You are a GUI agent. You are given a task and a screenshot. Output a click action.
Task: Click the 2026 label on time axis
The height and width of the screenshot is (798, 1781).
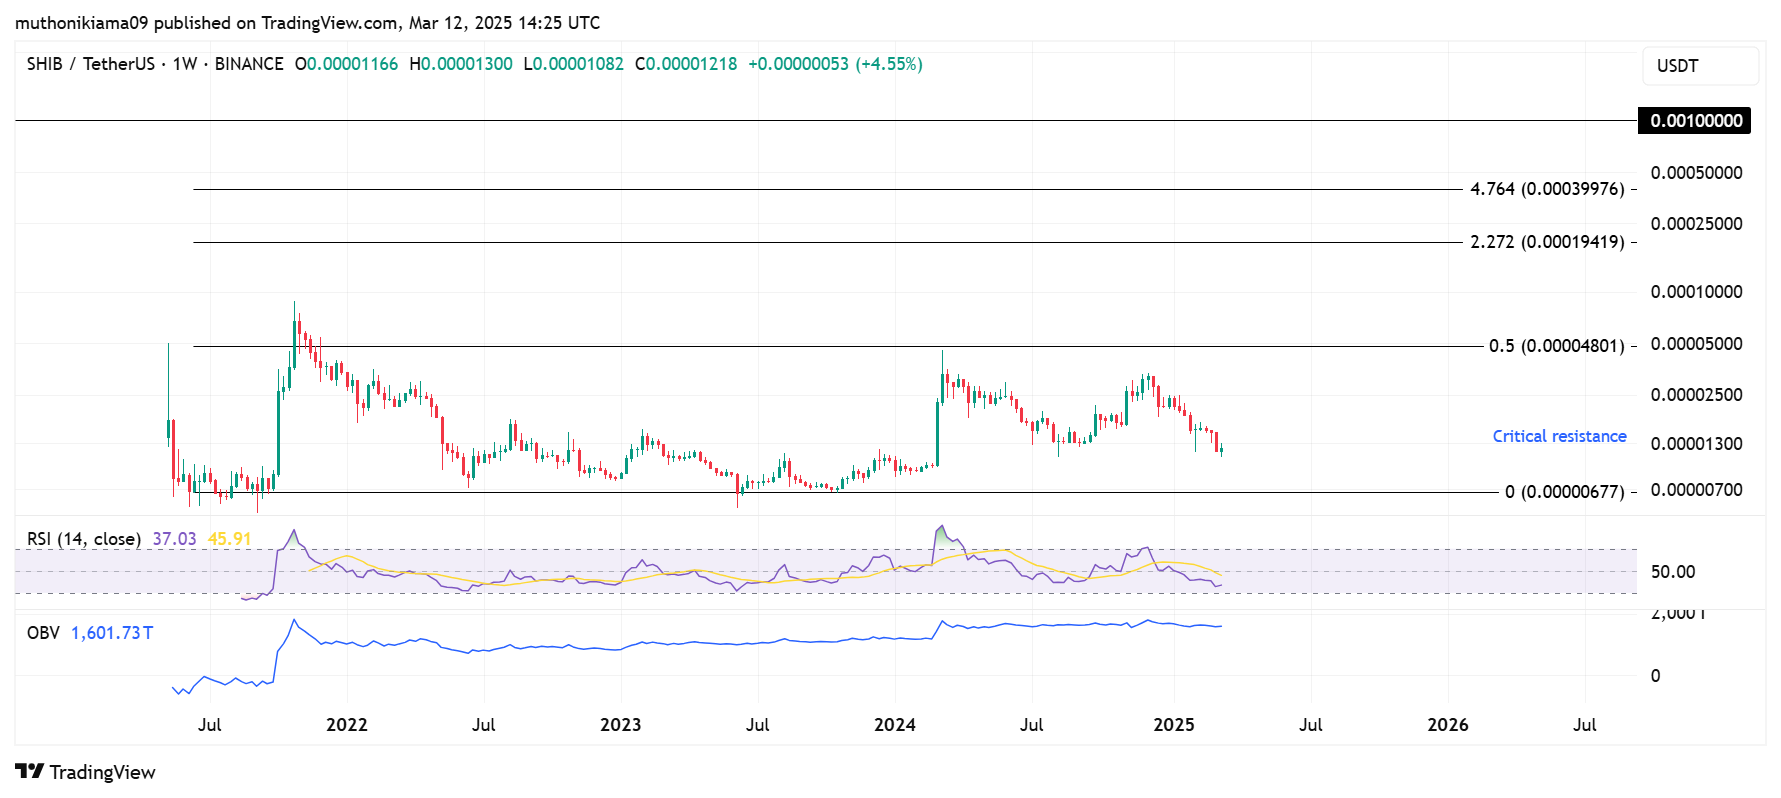pos(1448,725)
